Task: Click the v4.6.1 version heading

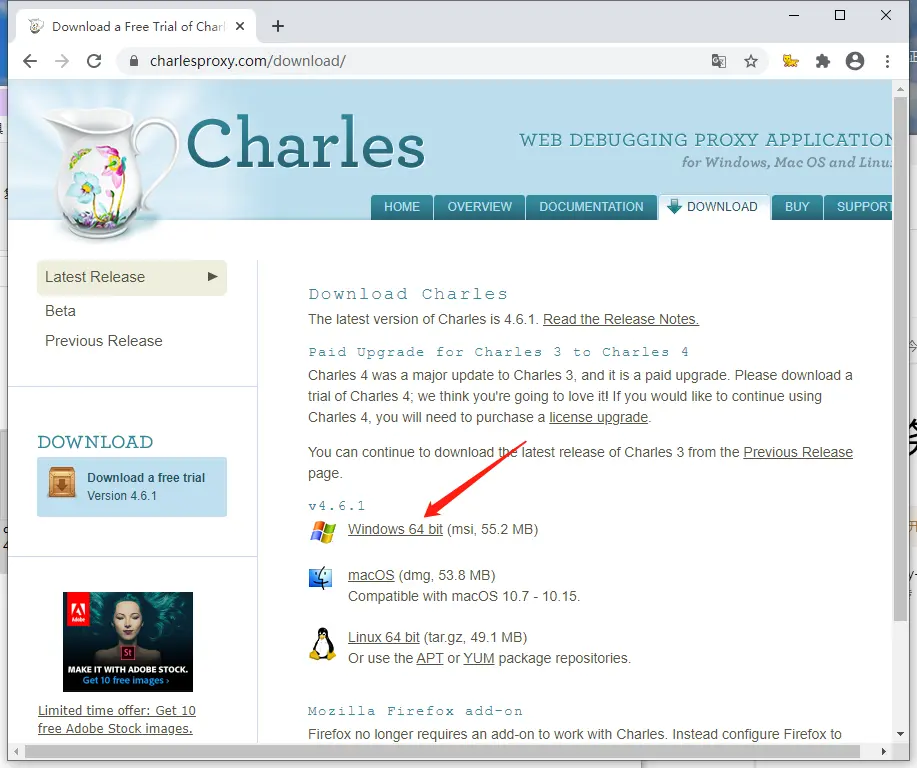Action: pyautogui.click(x=337, y=506)
